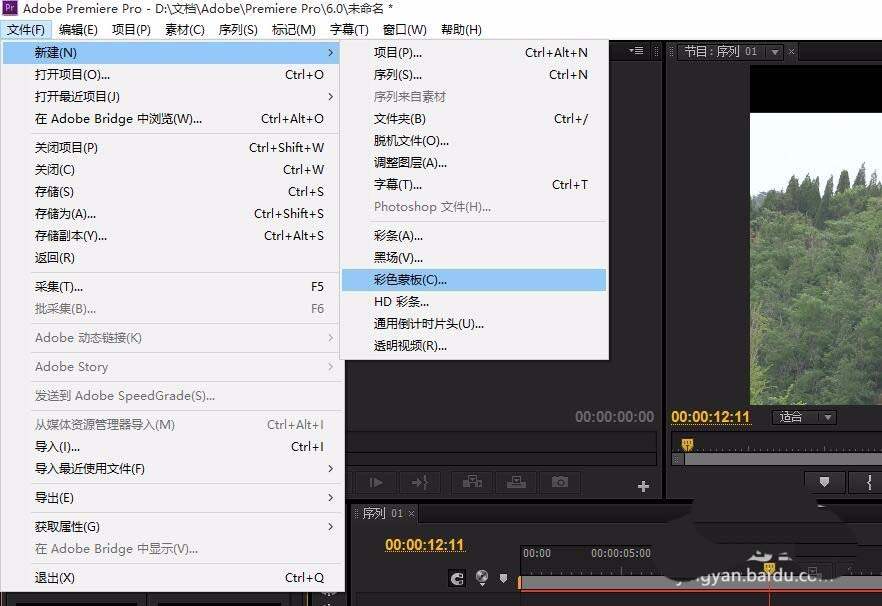The width and height of the screenshot is (882, 606).
Task: Open the button editor plus icon
Action: pyautogui.click(x=644, y=486)
